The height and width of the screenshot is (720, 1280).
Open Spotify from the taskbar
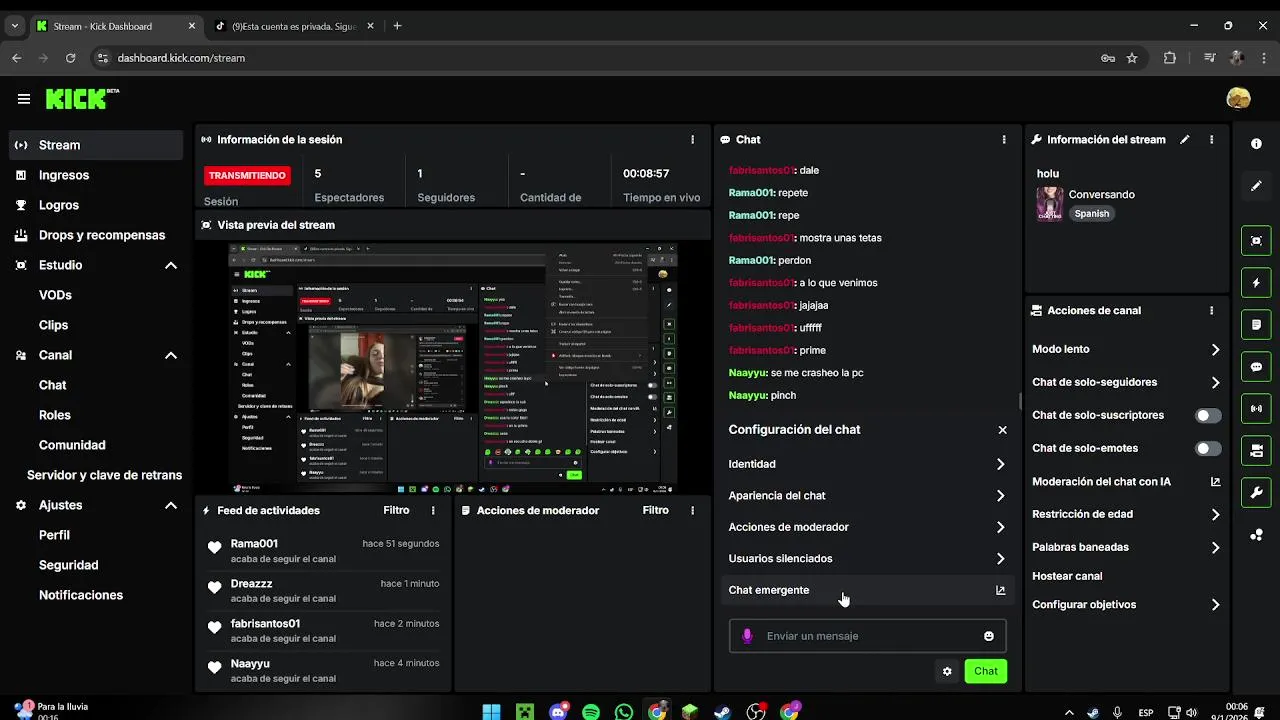(x=591, y=712)
